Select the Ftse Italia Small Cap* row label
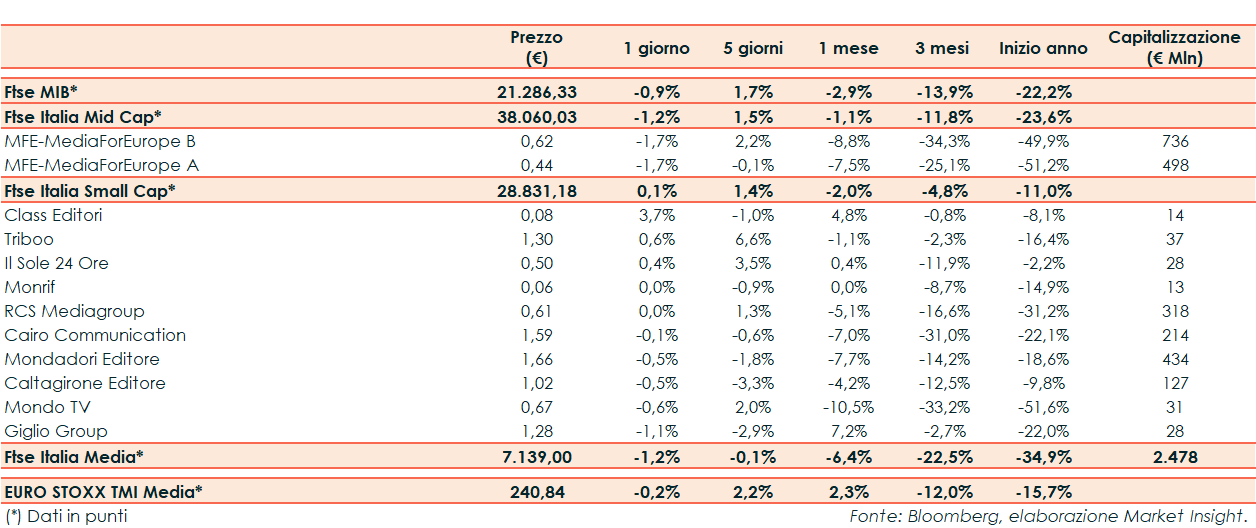The height and width of the screenshot is (528, 1256). [90, 190]
